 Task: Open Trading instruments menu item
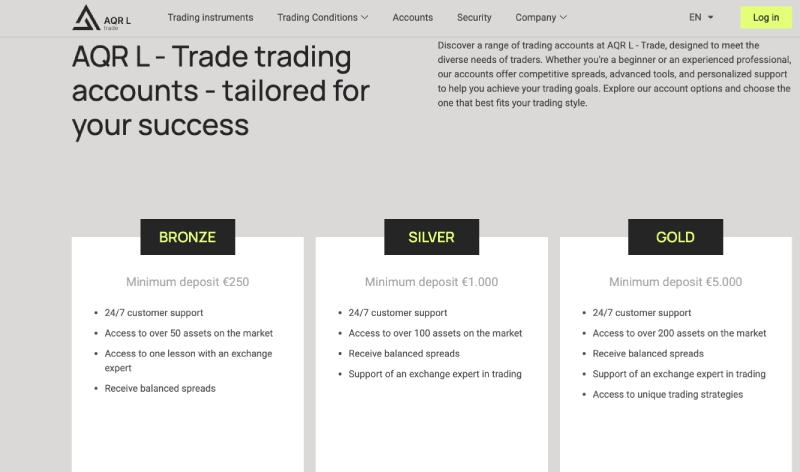[210, 17]
